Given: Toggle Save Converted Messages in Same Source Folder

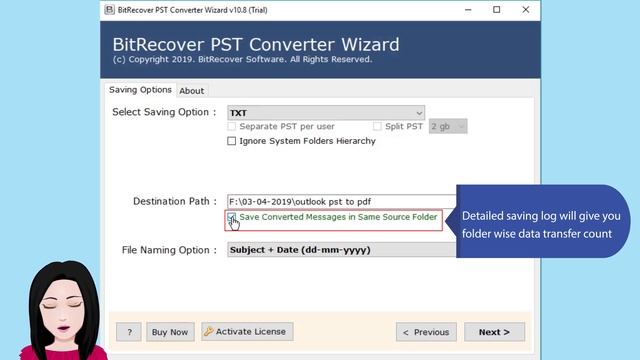Looking at the screenshot, I should 231,217.
